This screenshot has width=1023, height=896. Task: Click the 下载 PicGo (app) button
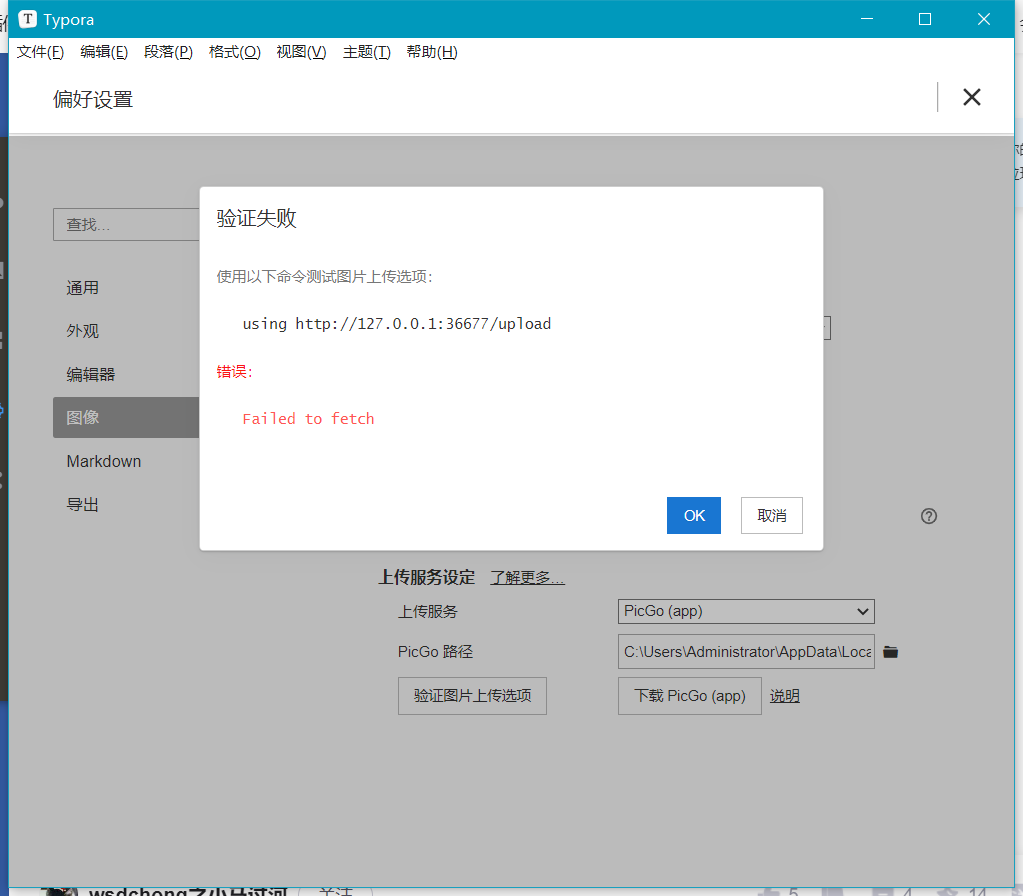690,696
